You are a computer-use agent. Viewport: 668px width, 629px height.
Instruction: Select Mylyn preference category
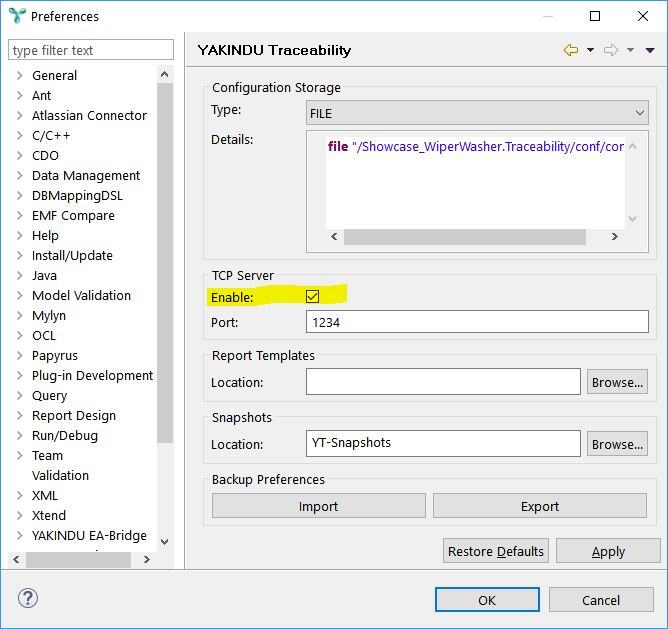pyautogui.click(x=49, y=316)
